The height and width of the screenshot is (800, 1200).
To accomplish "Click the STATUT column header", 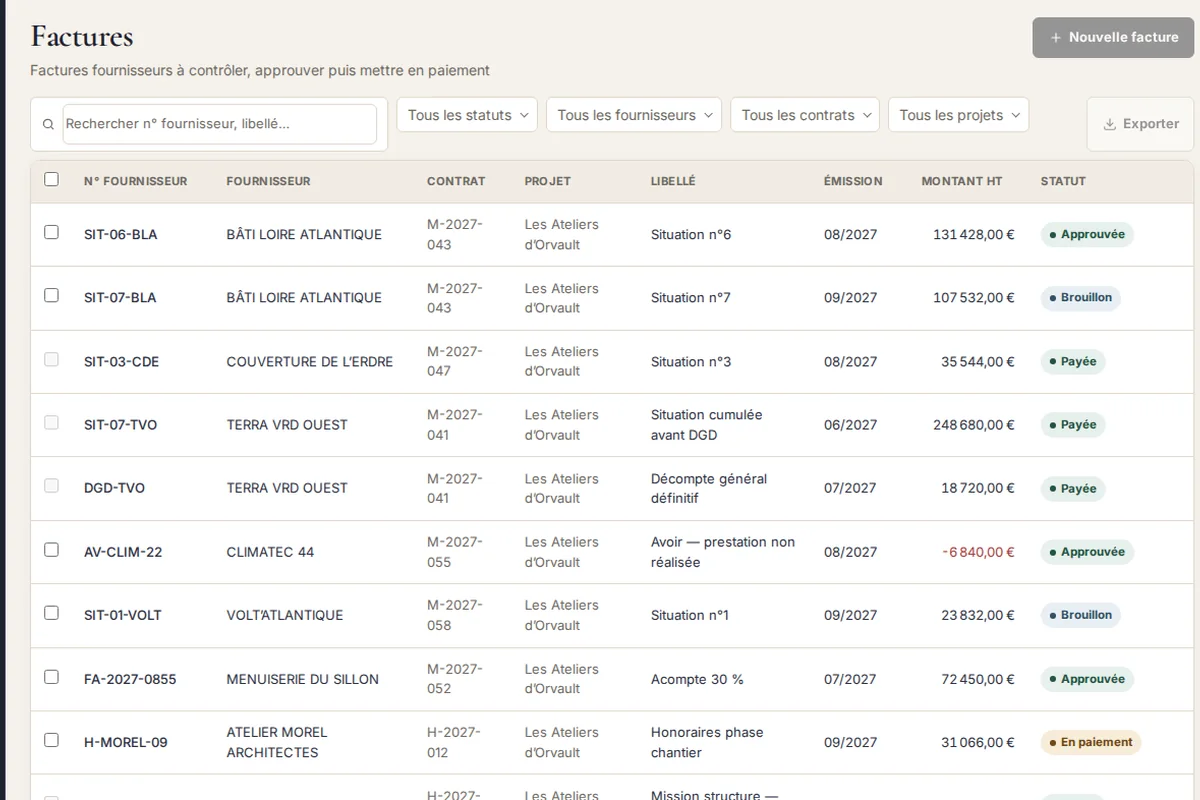I will pos(1063,181).
